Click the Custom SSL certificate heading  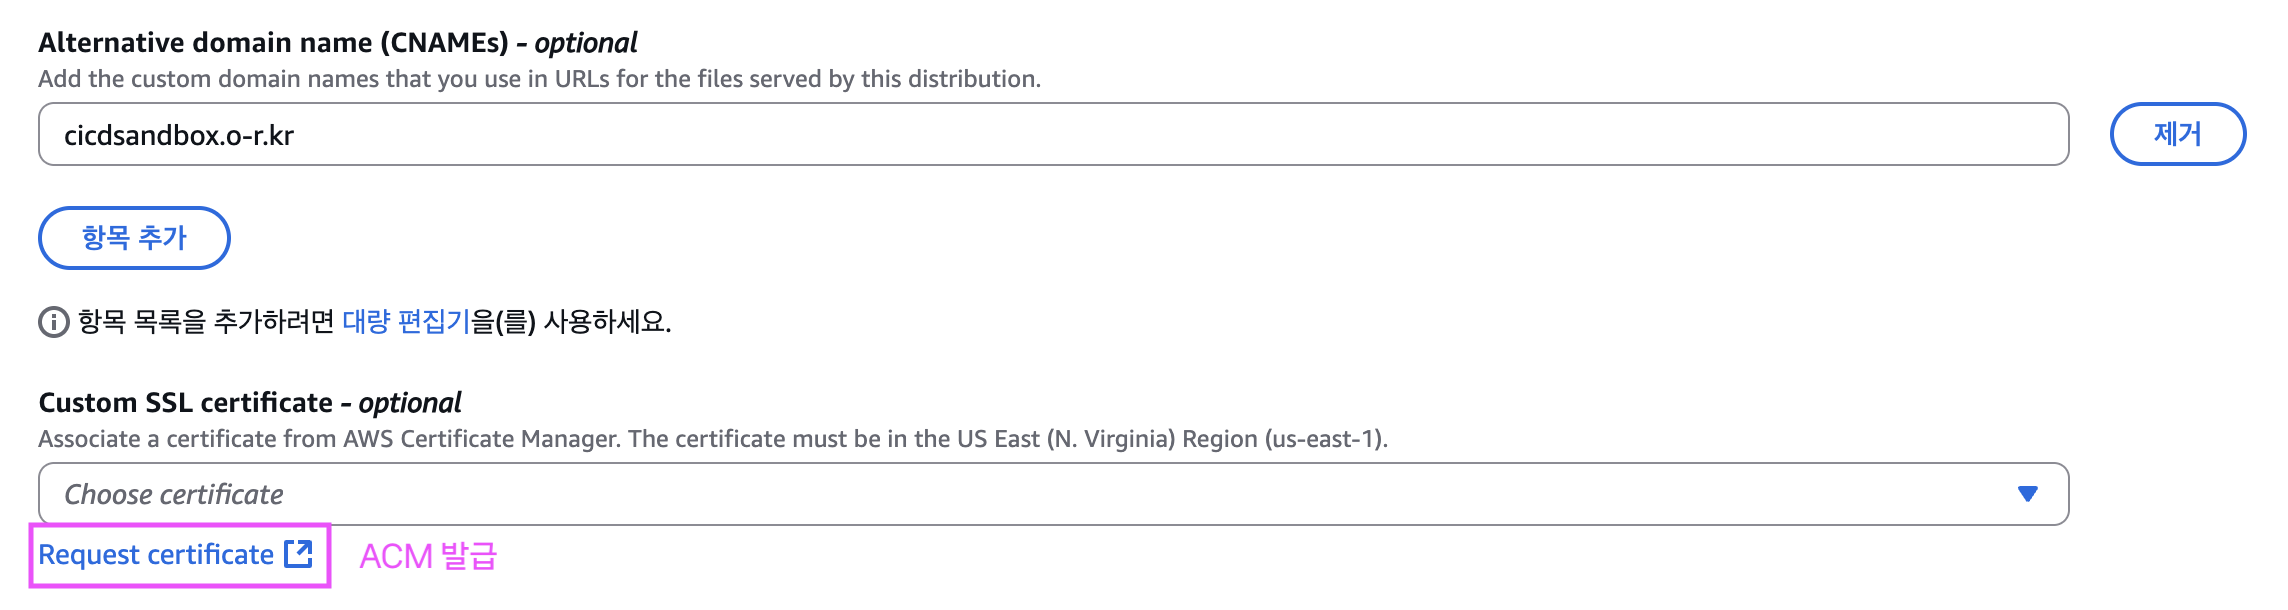(185, 403)
